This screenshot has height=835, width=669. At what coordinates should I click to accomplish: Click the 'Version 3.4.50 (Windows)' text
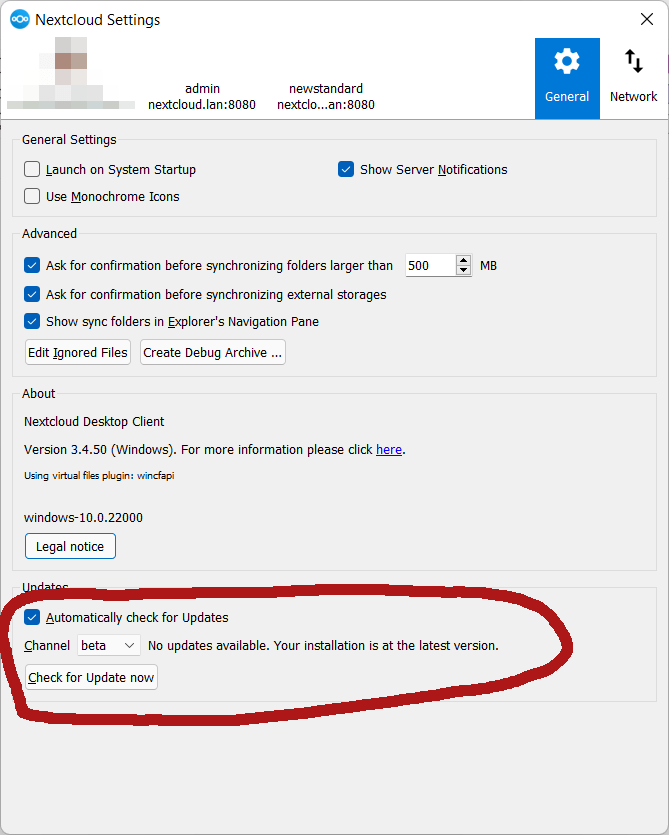click(100, 449)
